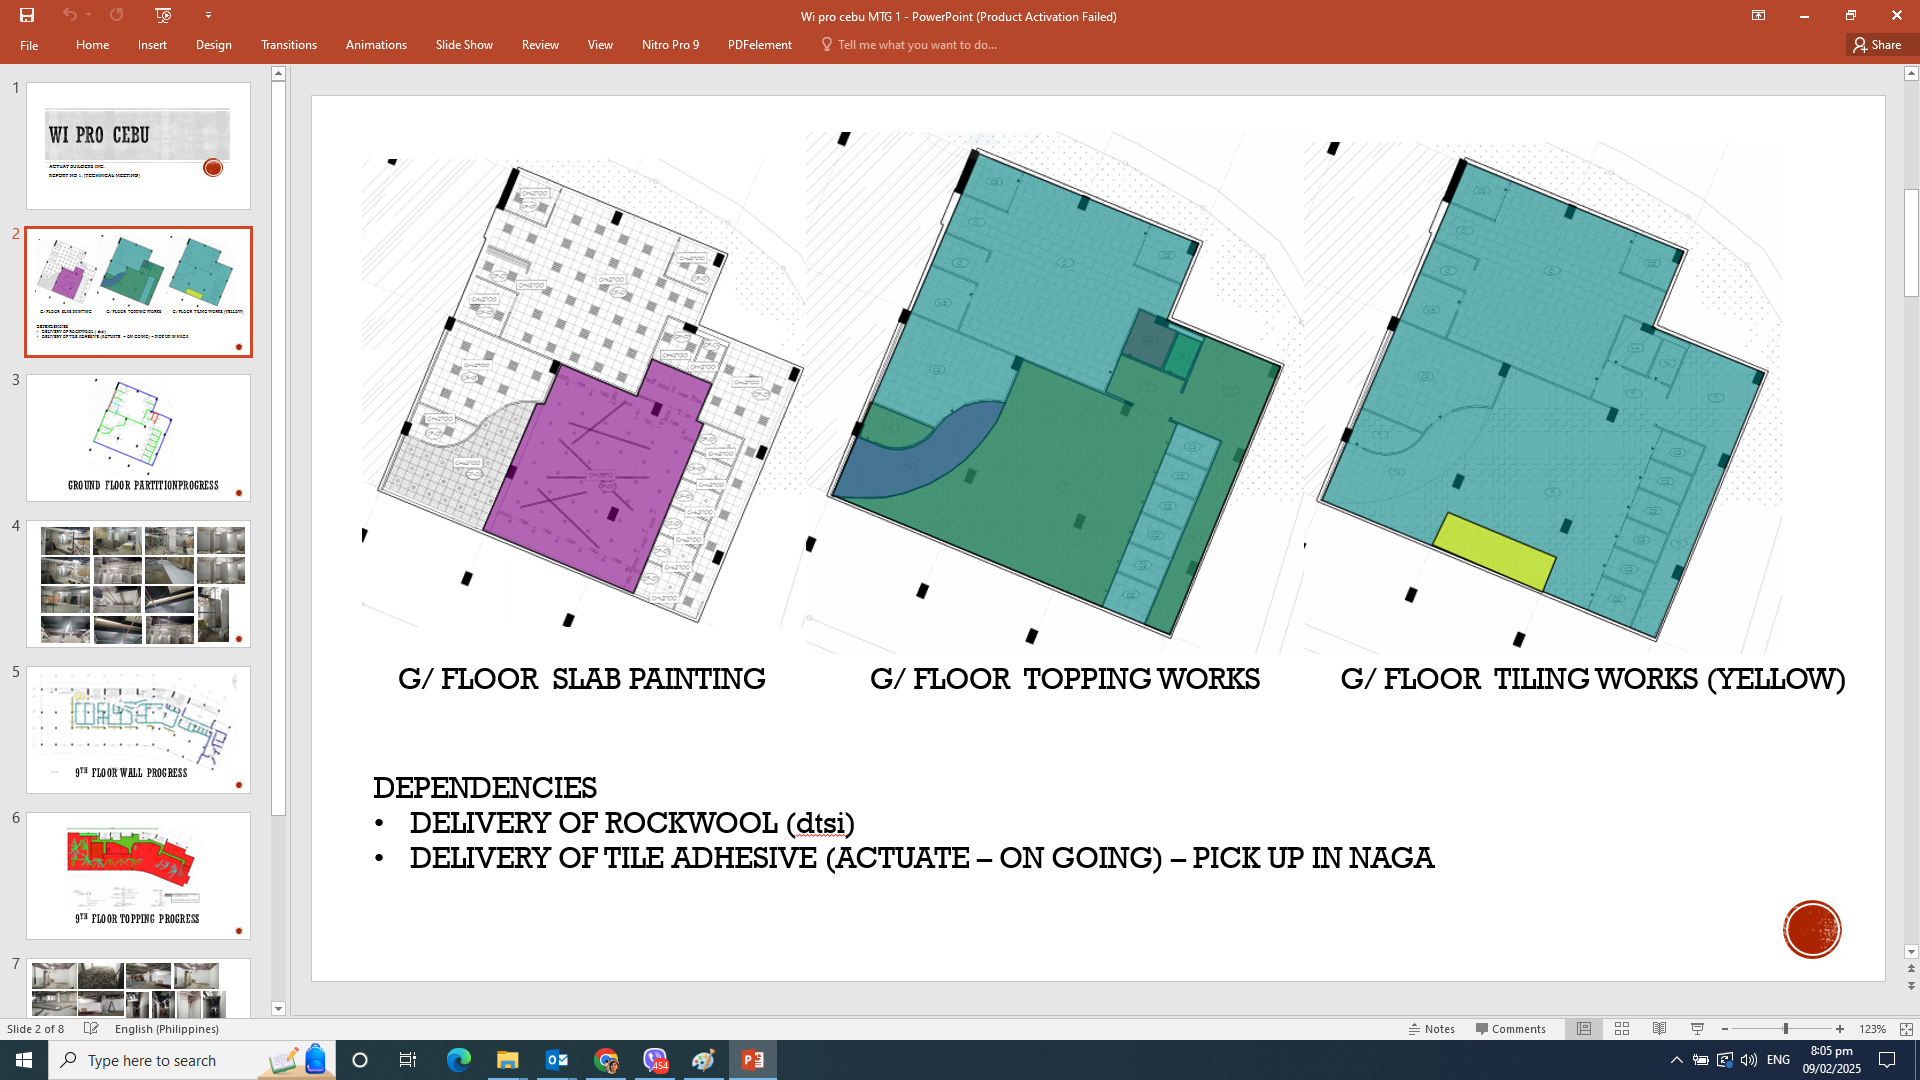Click the spell check status icon
This screenshot has width=1920, height=1080.
pos(91,1029)
